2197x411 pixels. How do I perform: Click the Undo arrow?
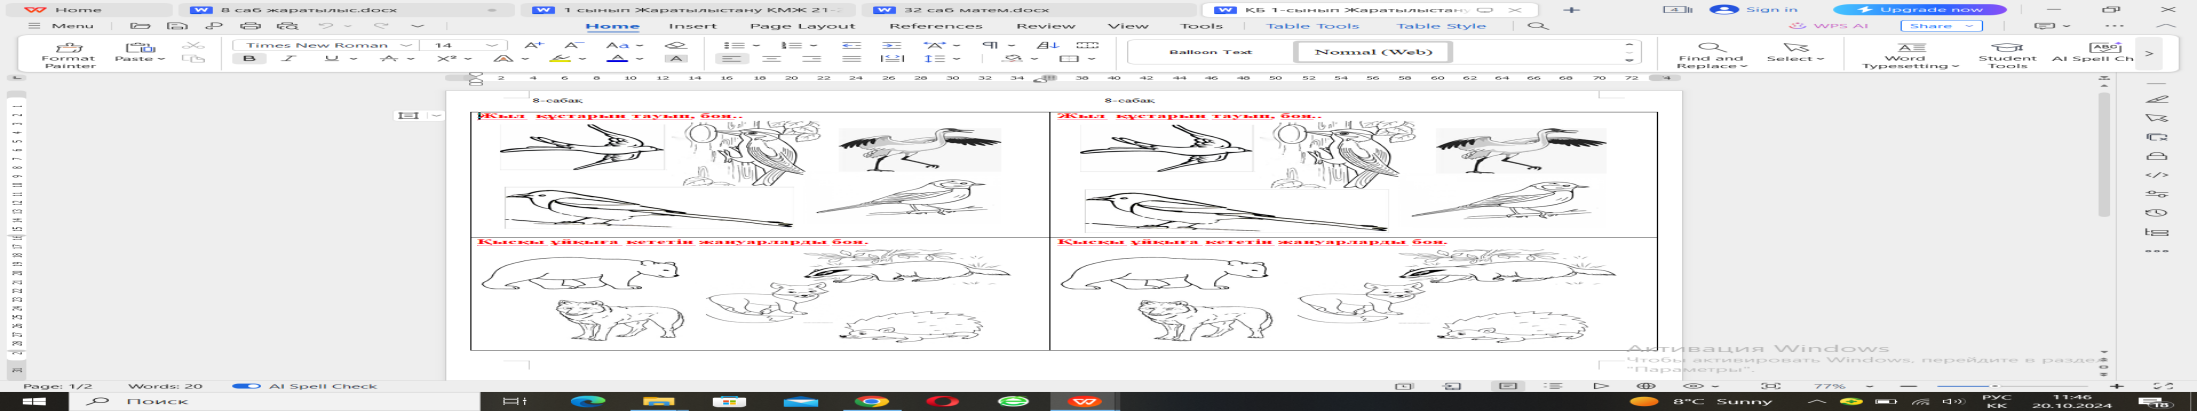point(326,26)
